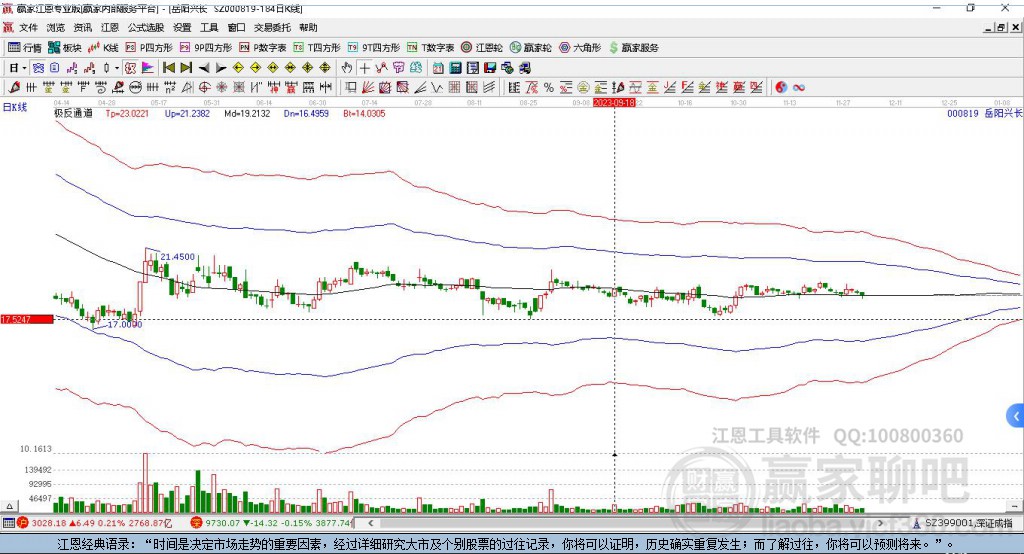
Task: Click the horizontal scrollbar left arrow
Action: [x=370, y=523]
